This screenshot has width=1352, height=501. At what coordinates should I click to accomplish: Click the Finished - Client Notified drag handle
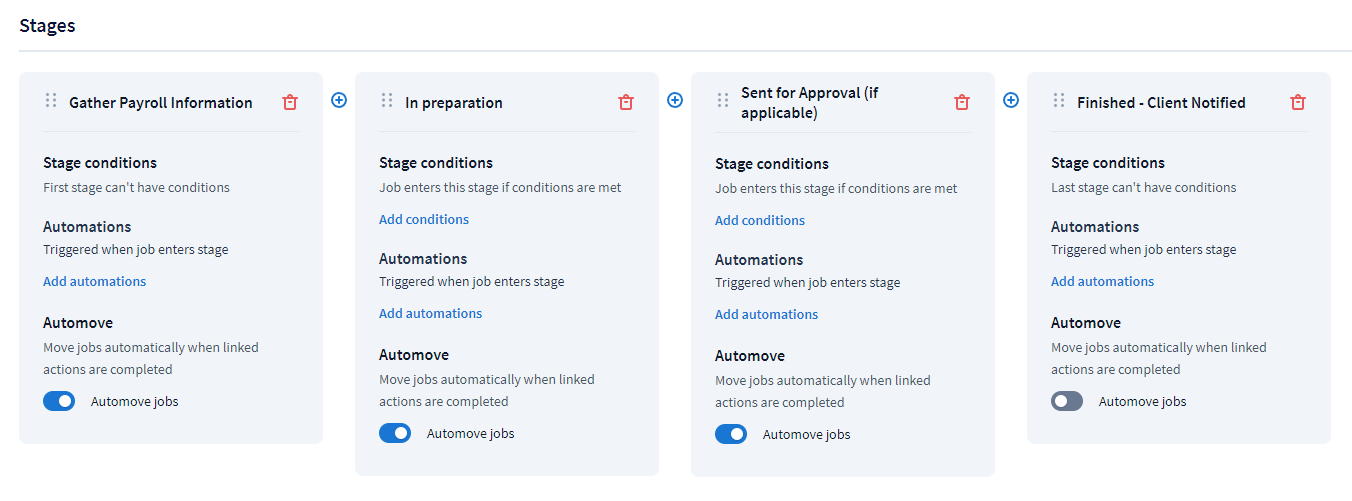pyautogui.click(x=1059, y=101)
